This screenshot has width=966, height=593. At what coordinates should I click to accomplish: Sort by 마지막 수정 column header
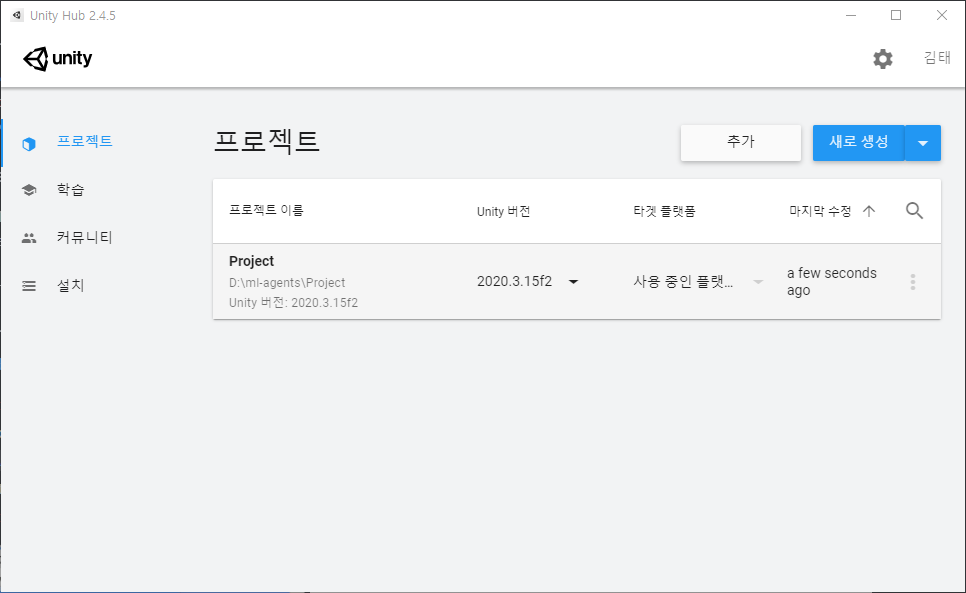820,211
